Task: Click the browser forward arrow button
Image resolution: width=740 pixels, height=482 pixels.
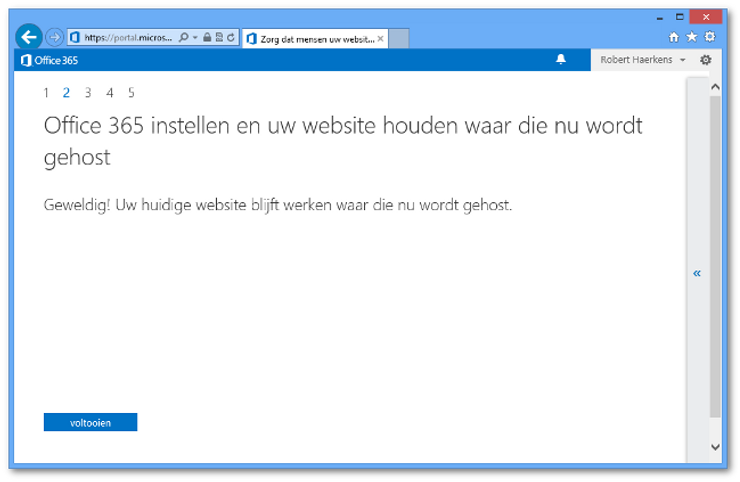Action: tap(54, 37)
